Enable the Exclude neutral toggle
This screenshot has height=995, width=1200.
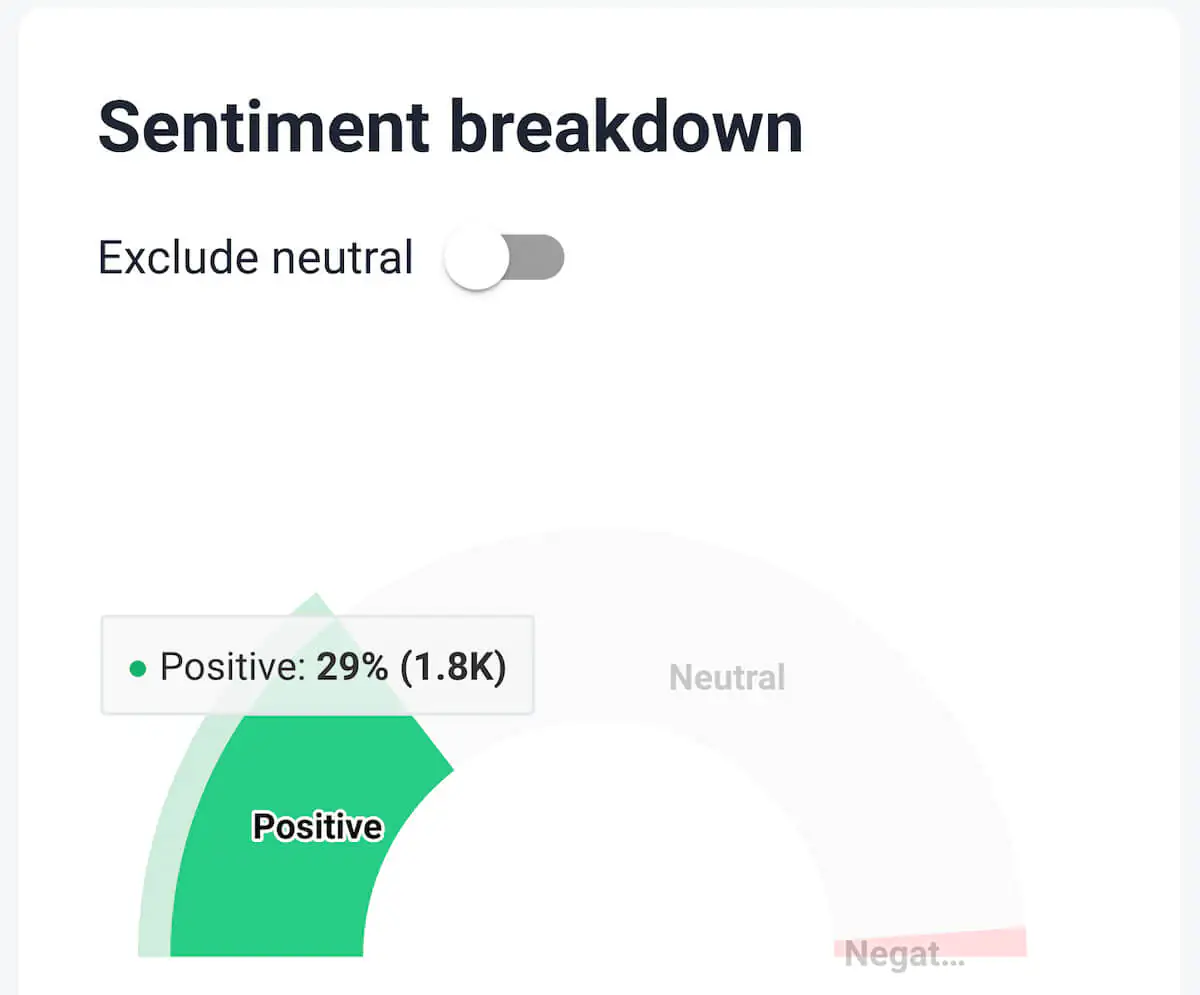[x=504, y=257]
